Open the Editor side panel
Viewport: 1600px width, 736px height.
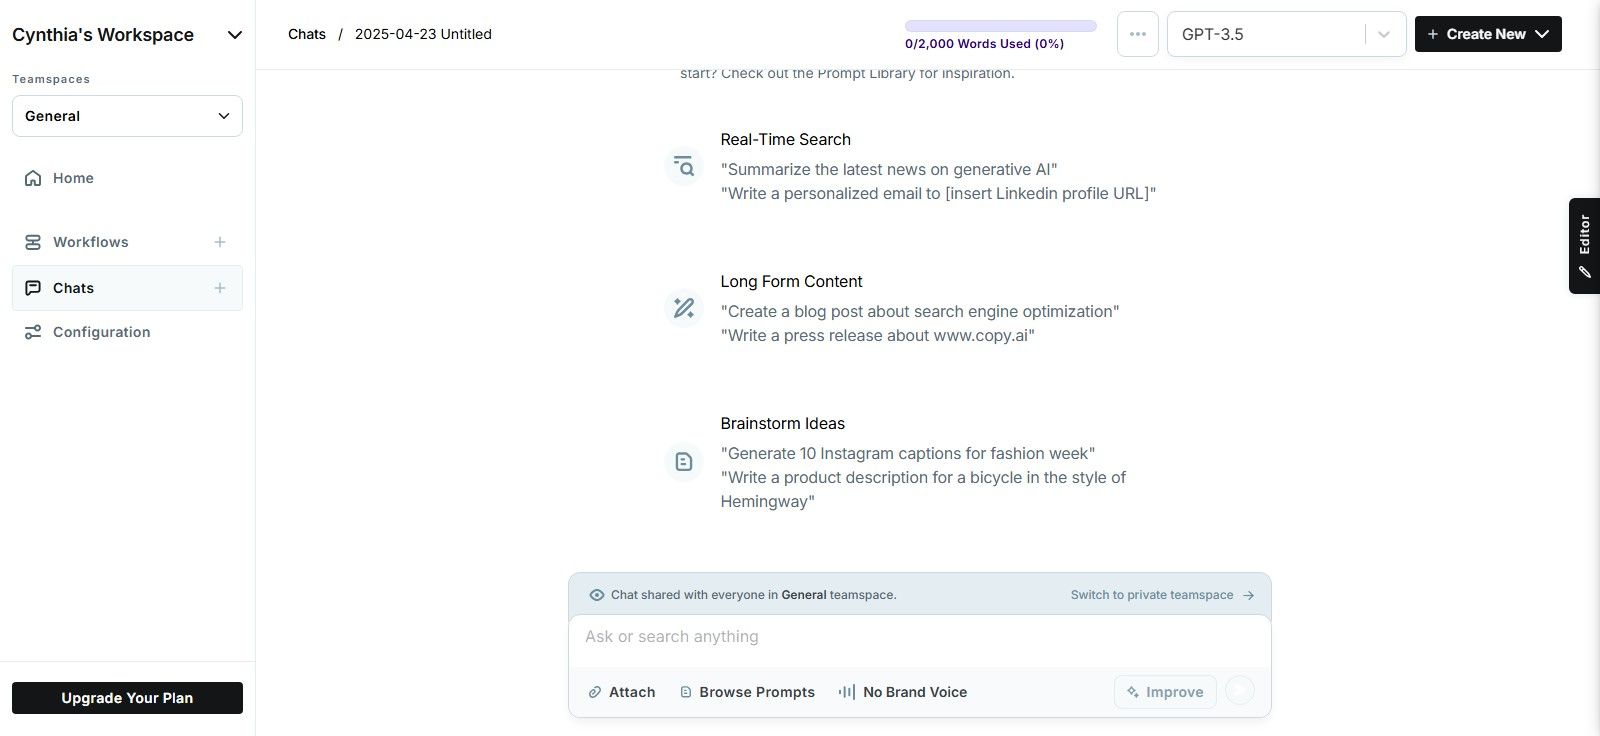pyautogui.click(x=1584, y=246)
